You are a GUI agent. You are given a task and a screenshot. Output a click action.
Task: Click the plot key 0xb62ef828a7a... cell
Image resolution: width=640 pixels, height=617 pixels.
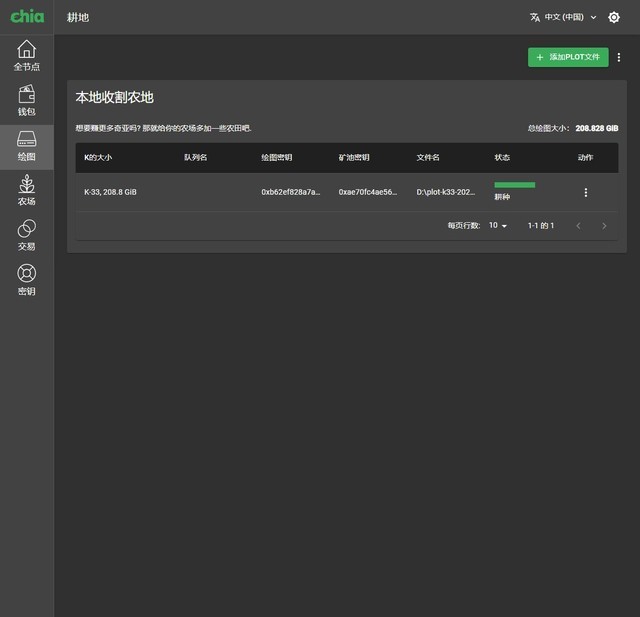(x=291, y=192)
